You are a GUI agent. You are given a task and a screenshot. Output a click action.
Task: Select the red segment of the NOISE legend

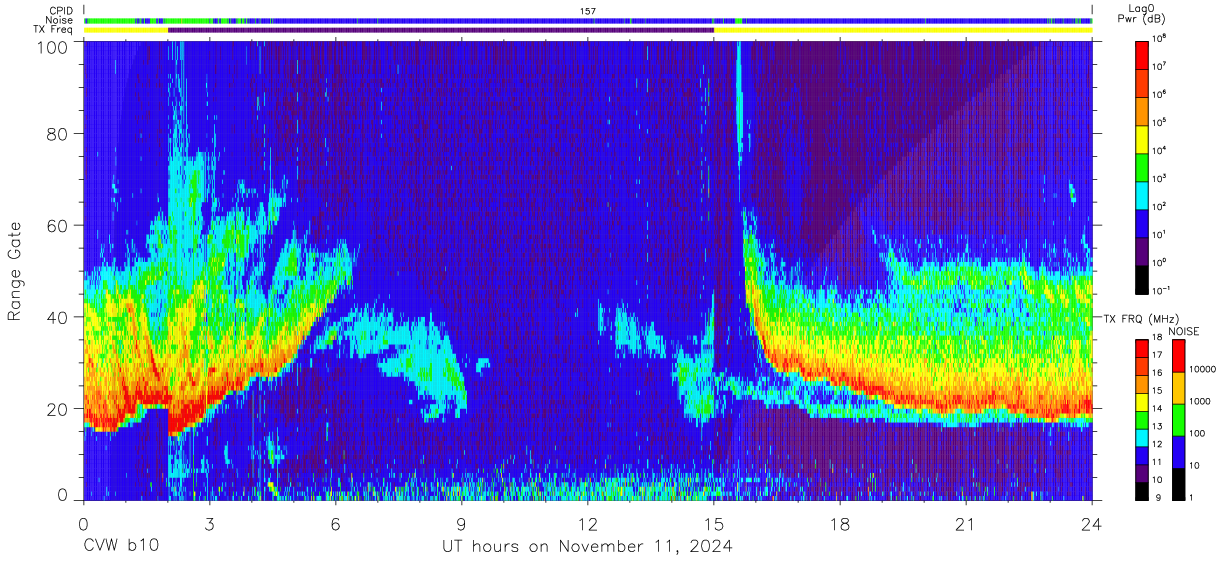1178,356
